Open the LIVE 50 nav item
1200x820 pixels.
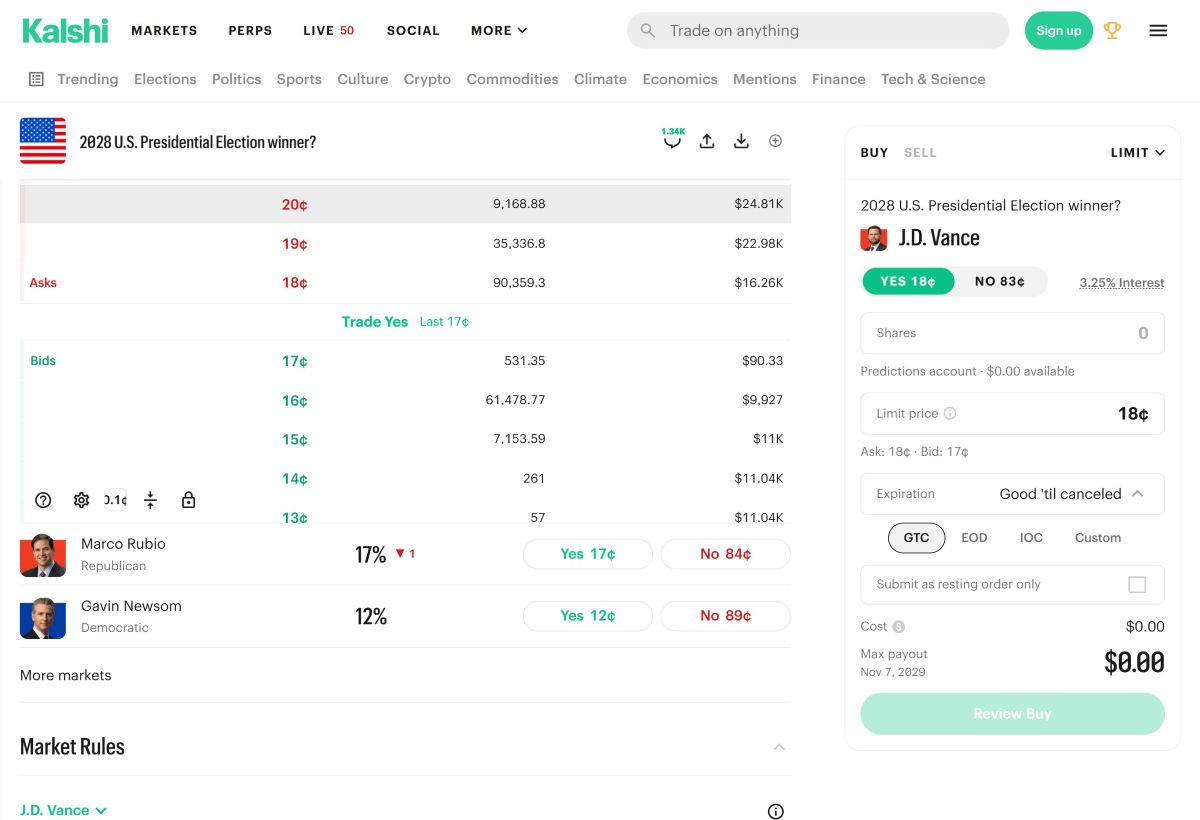329,31
